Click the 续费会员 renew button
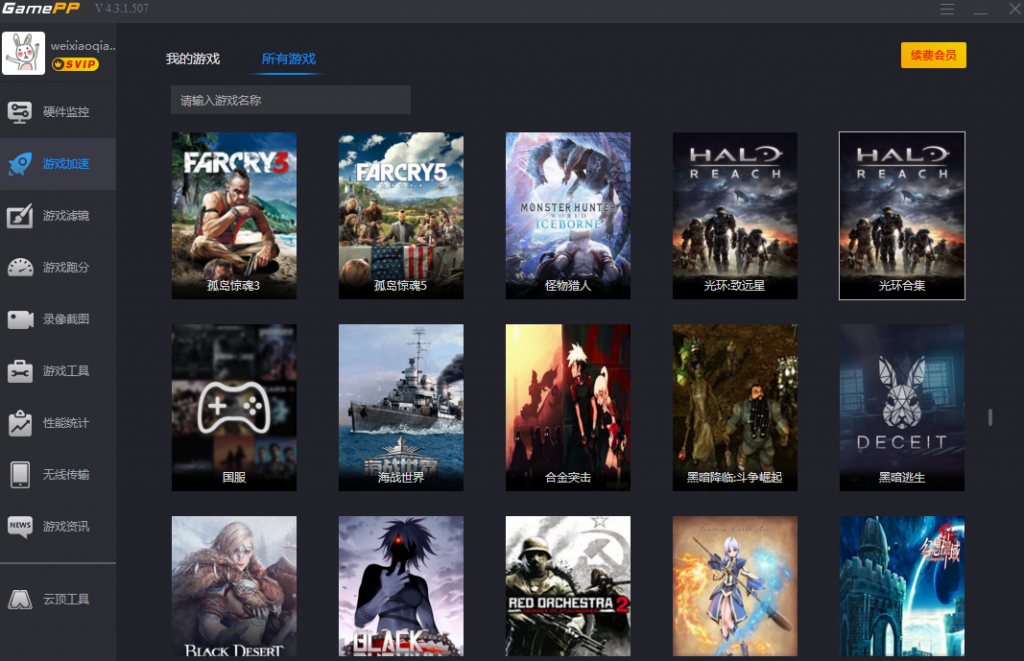Screen dimensions: 1024x661 coord(933,56)
